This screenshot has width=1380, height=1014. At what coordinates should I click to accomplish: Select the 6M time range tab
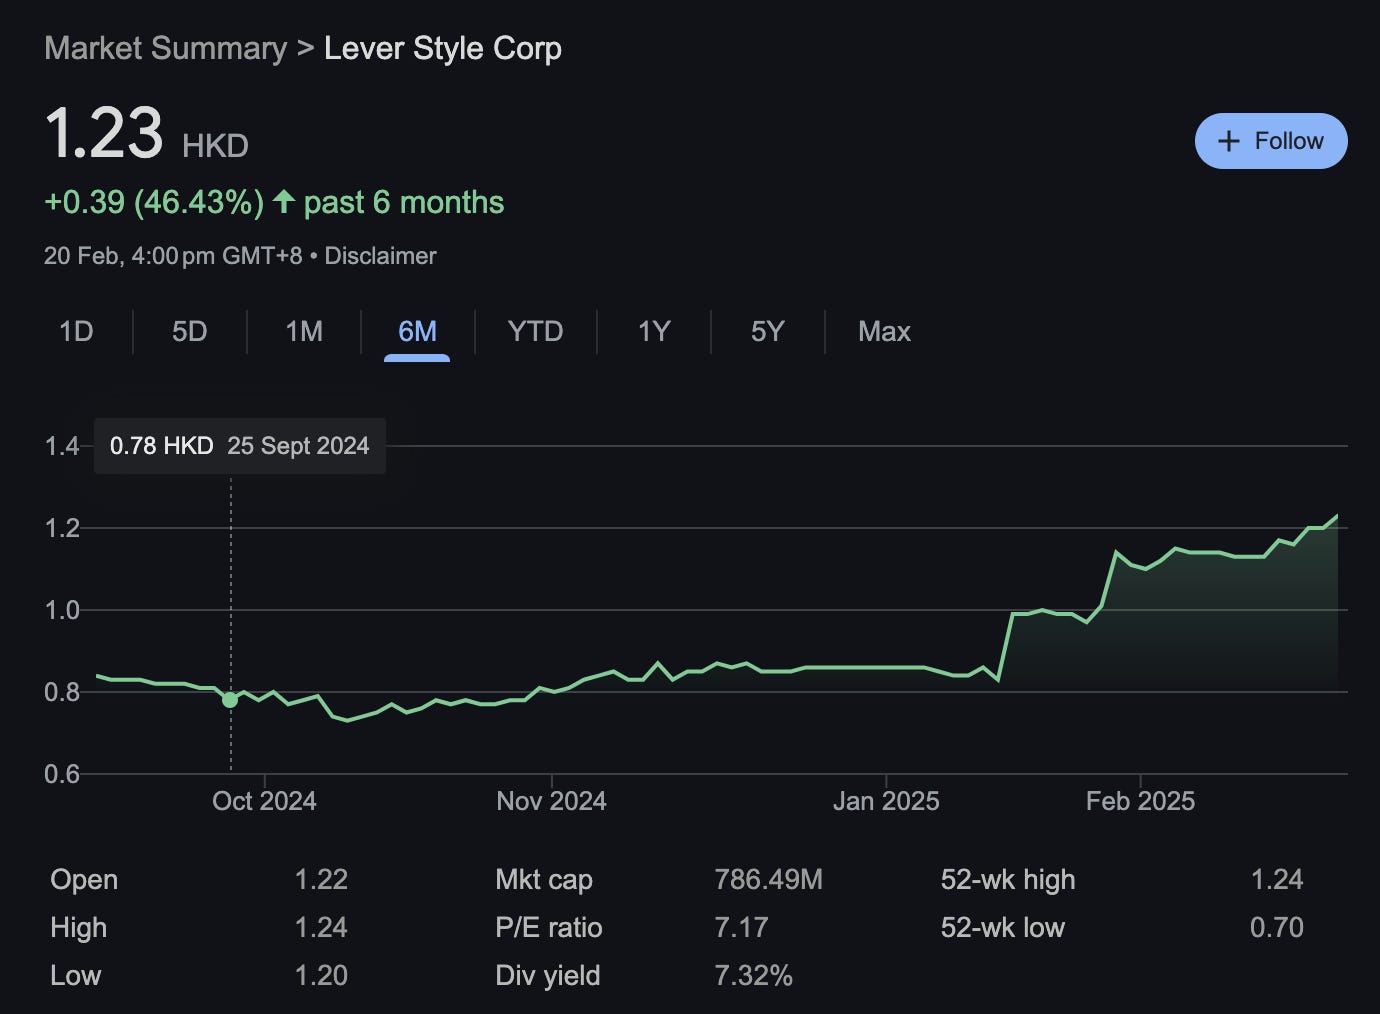pyautogui.click(x=417, y=331)
